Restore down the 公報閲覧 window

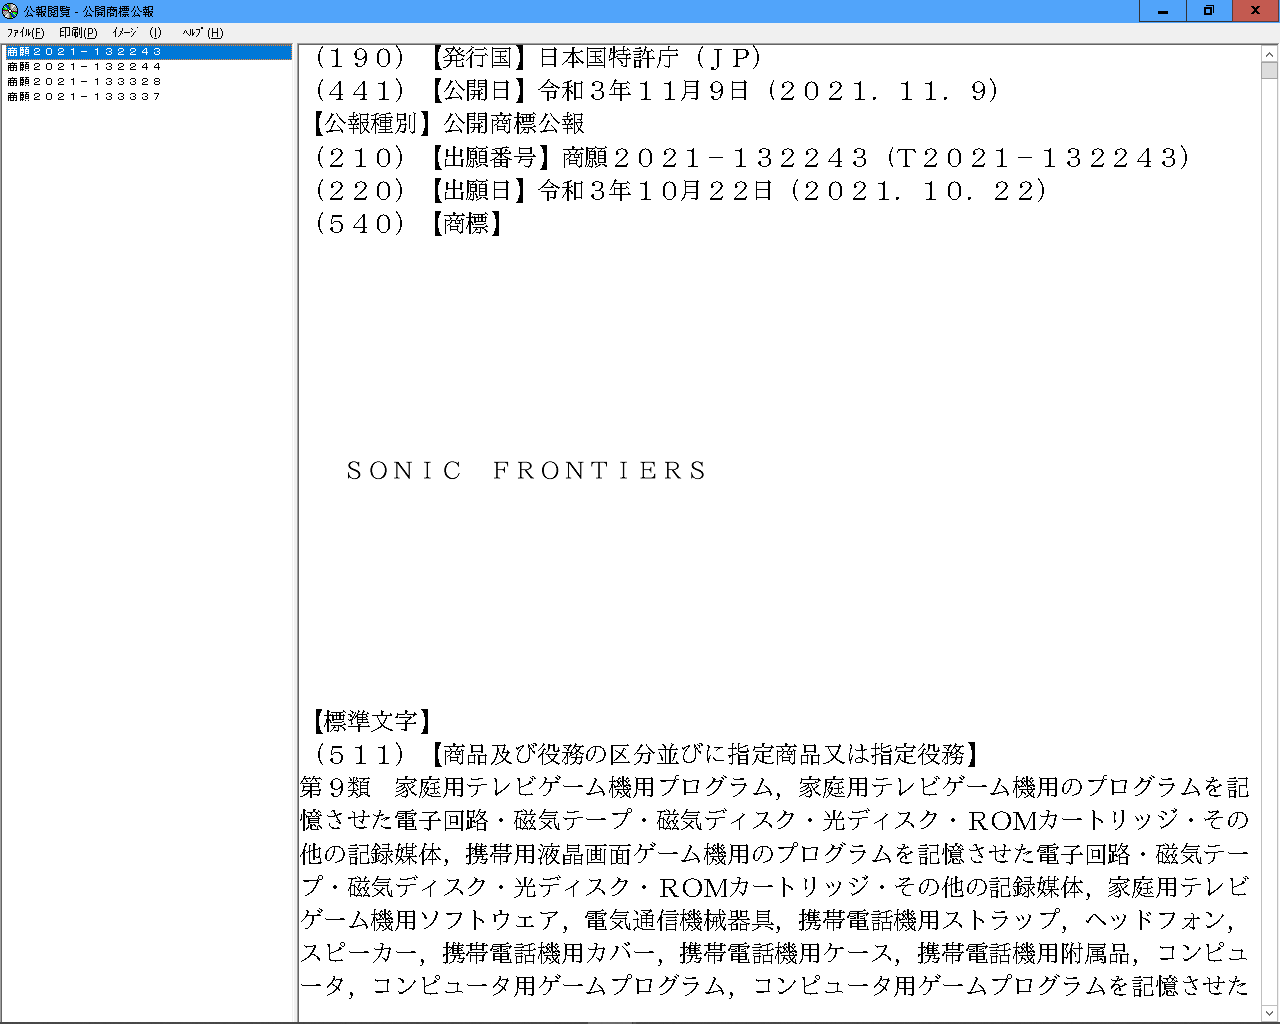pos(1209,11)
